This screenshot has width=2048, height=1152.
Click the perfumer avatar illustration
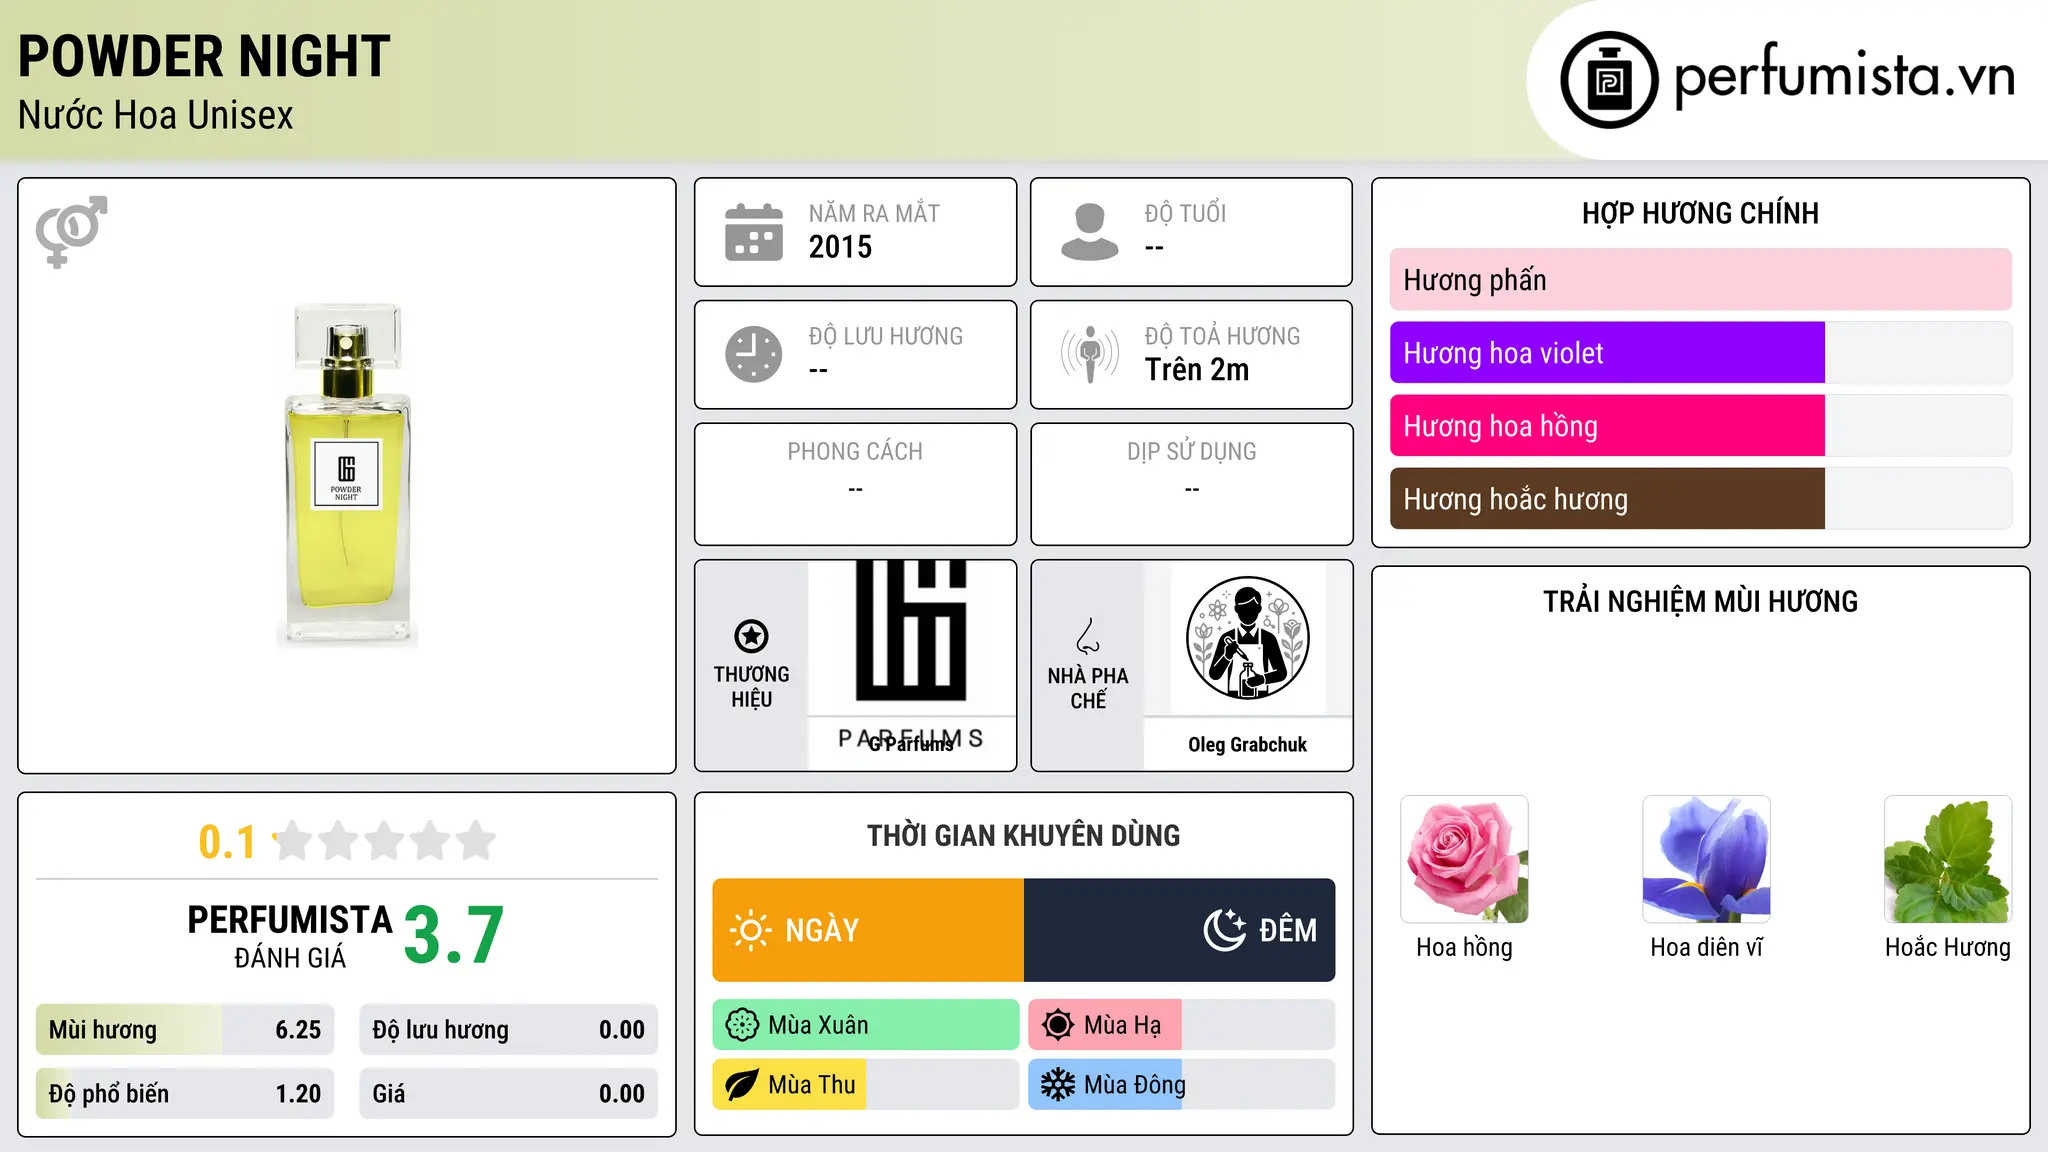tap(1247, 638)
